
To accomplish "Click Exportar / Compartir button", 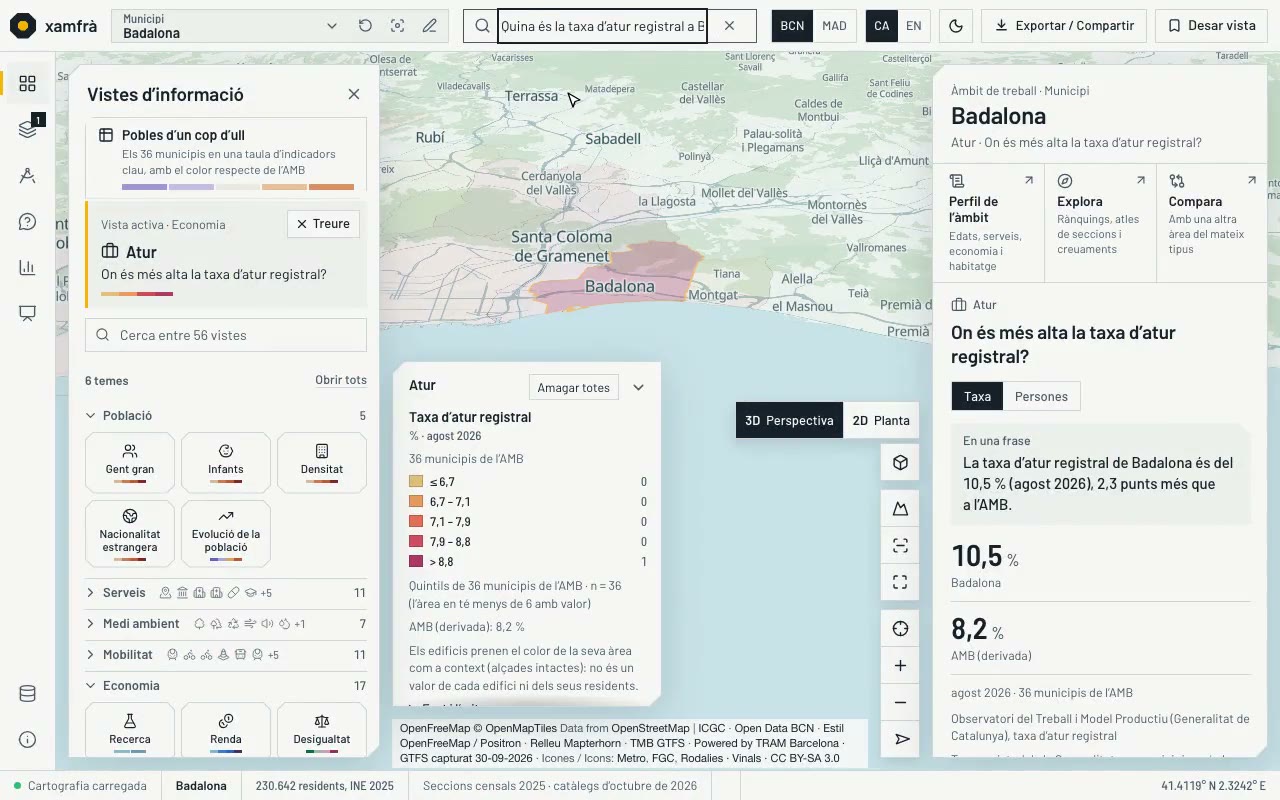I will (1064, 26).
